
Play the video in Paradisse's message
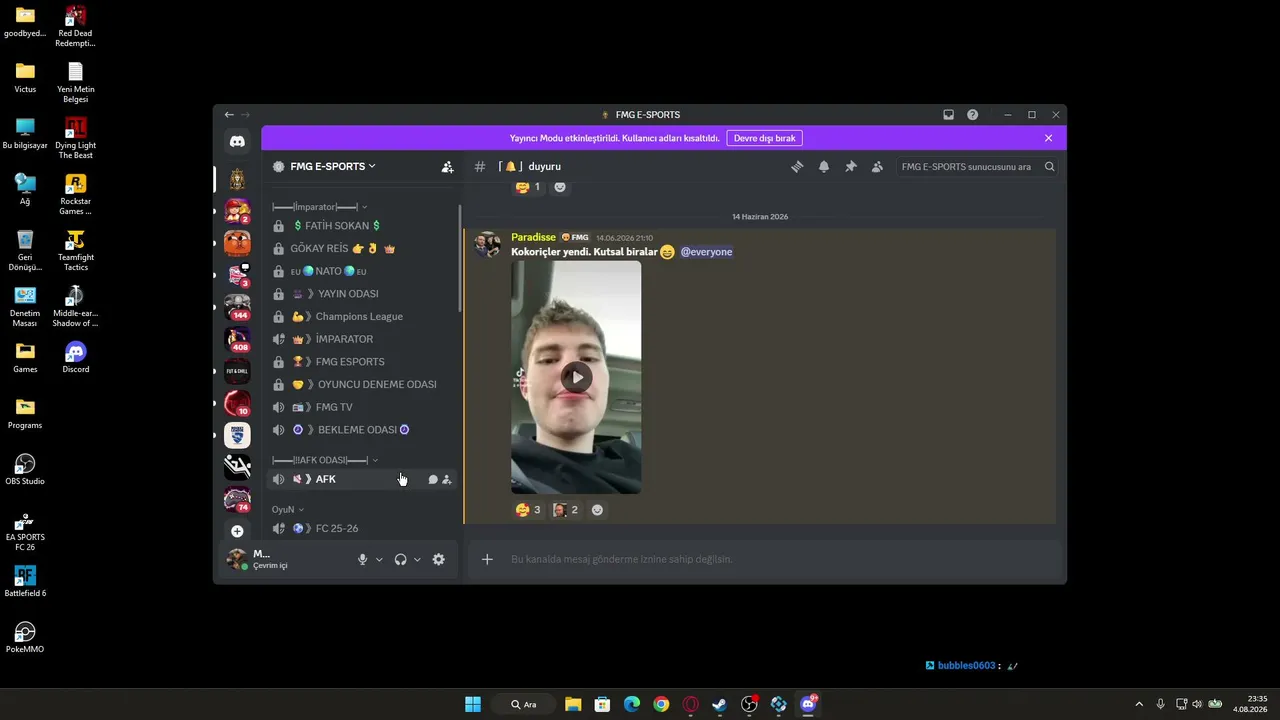coord(576,377)
